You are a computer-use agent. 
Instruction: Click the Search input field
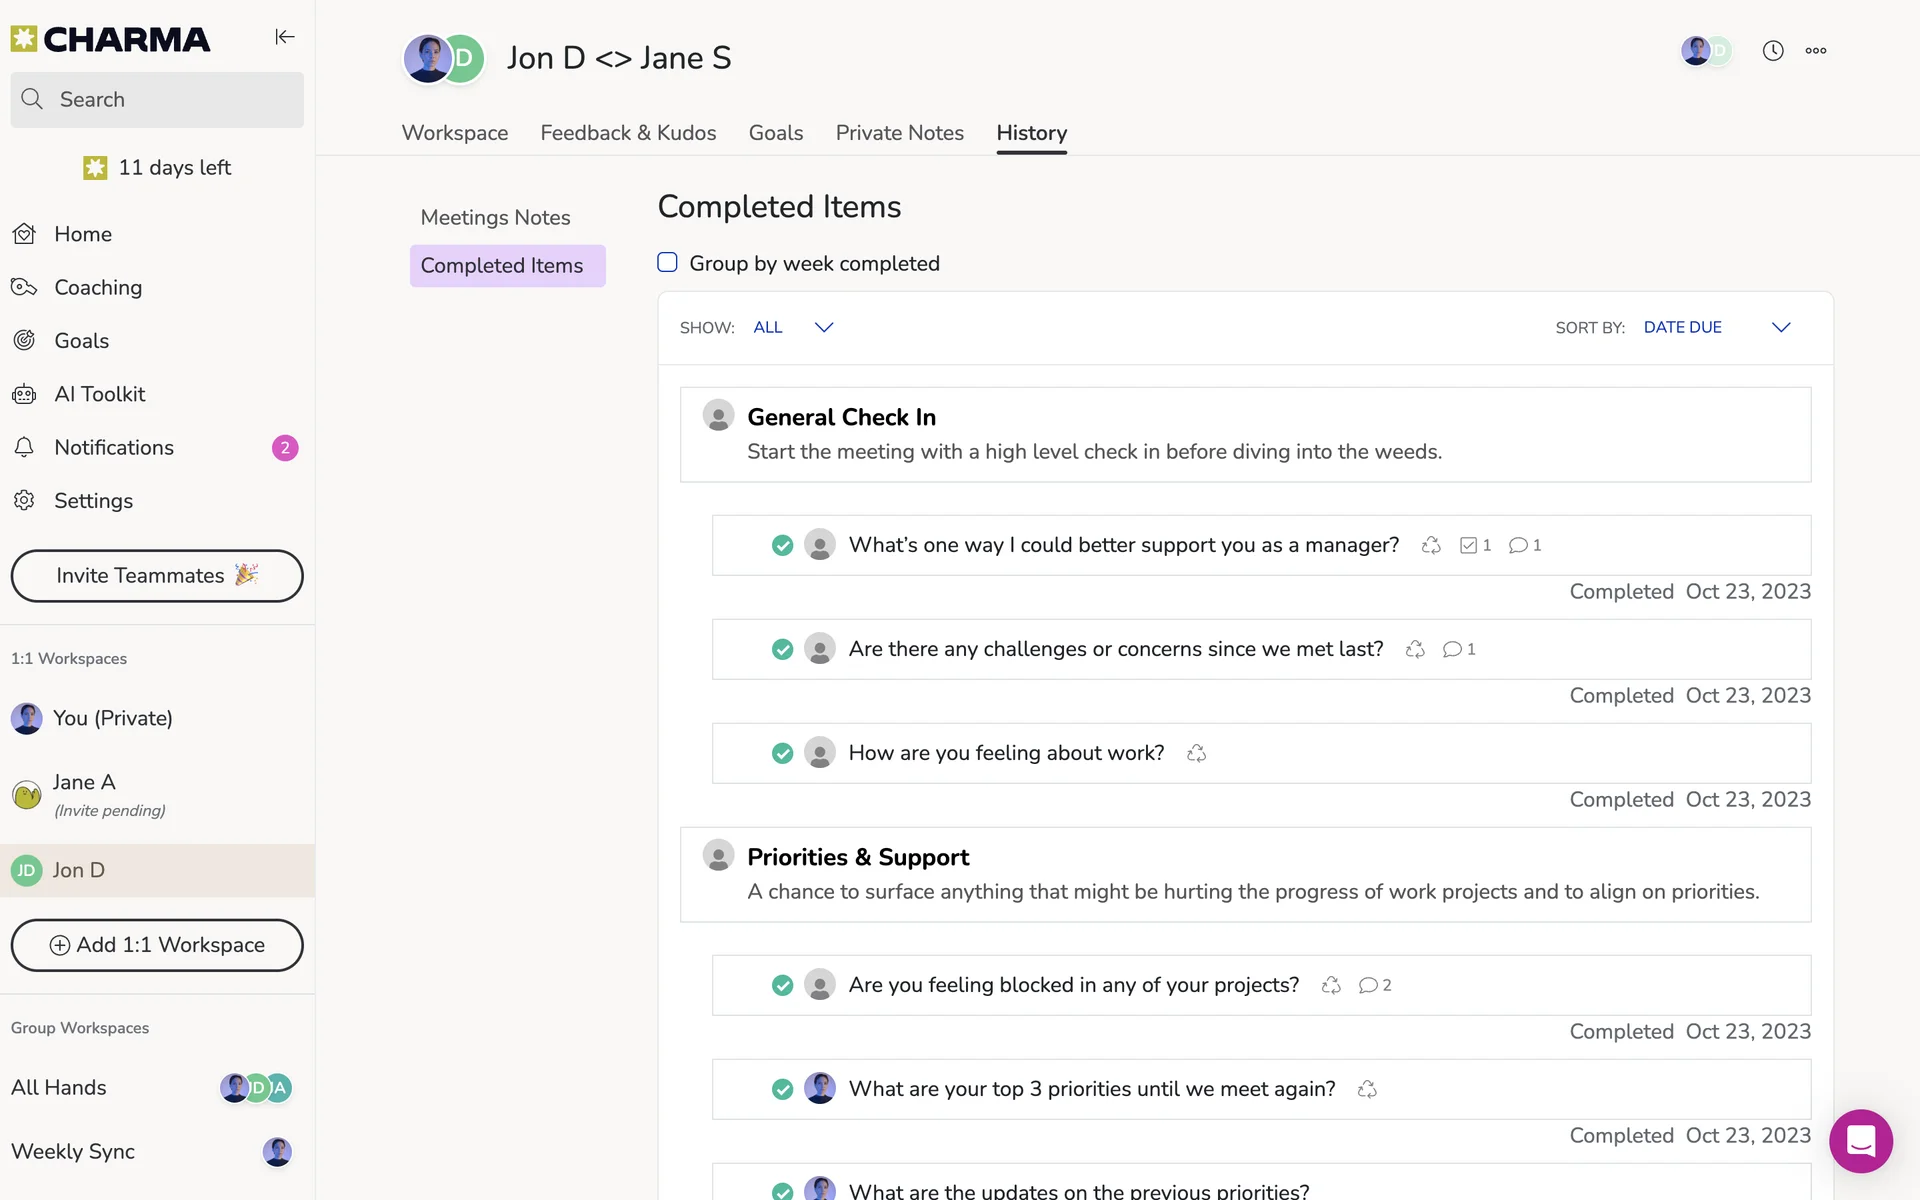click(x=157, y=100)
